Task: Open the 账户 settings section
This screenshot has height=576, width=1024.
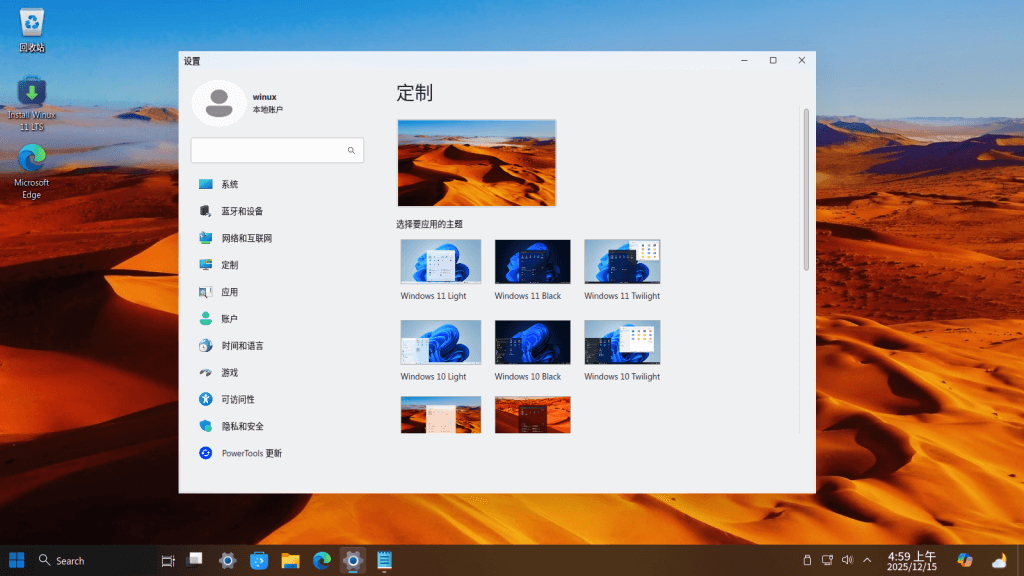Action: (x=277, y=319)
